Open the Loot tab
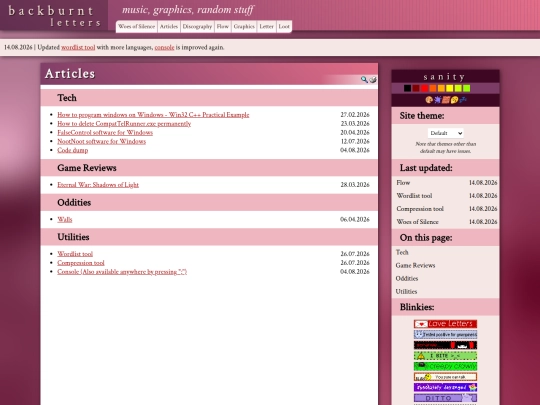 (284, 27)
